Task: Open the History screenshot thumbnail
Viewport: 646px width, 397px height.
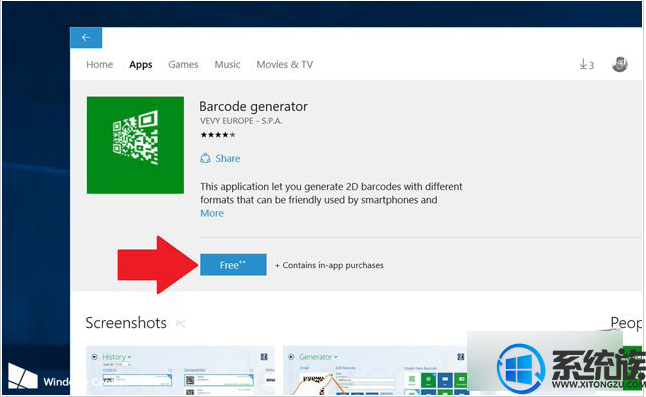Action: pos(180,371)
